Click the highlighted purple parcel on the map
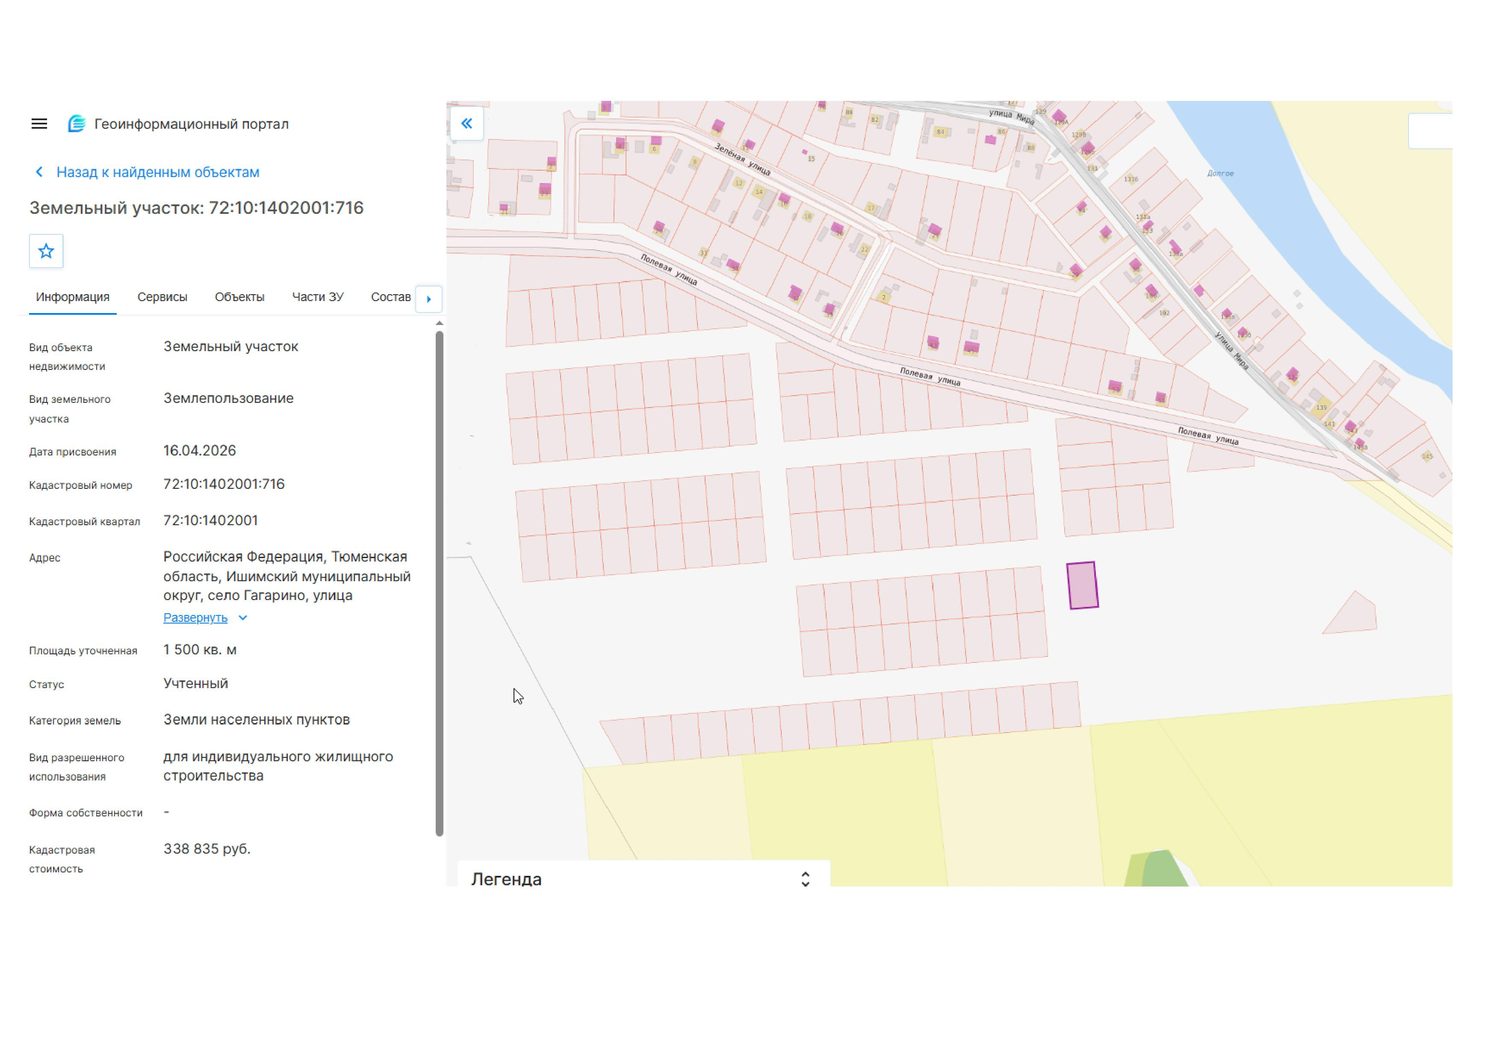This screenshot has height=1061, width=1500. click(1082, 585)
